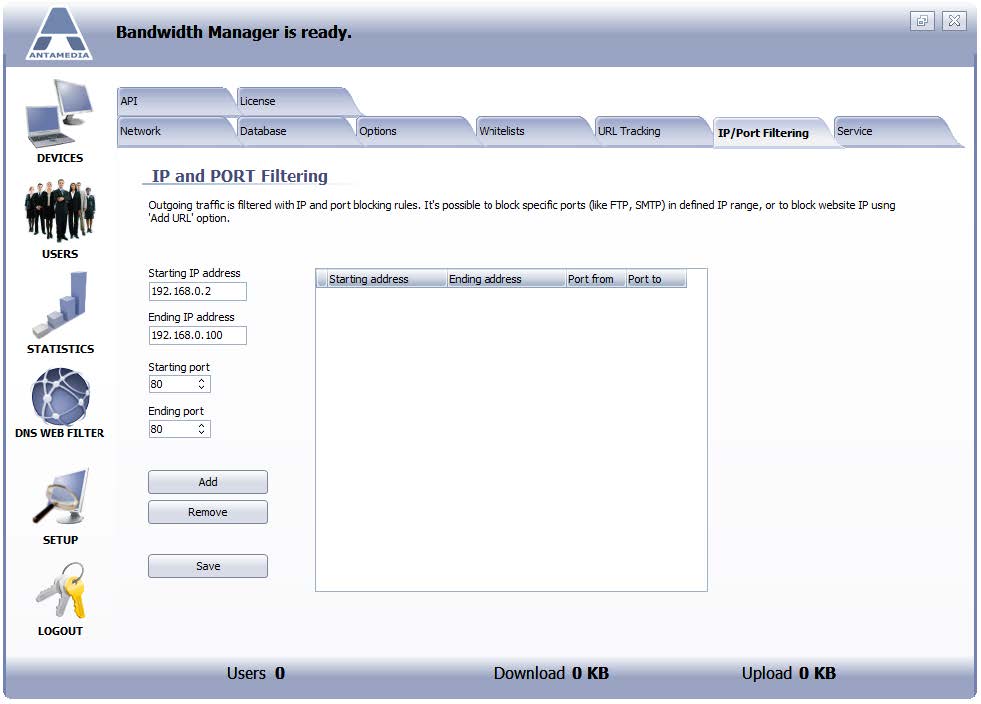Viewport: 981px width, 704px height.
Task: Switch to the API tab
Action: click(172, 101)
